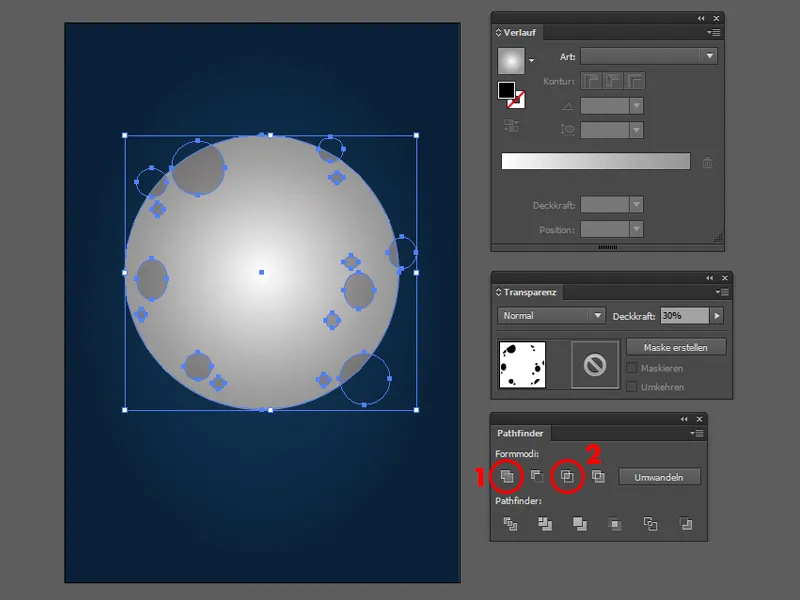The image size is (800, 600).
Task: Open the Transparenz panel options menu
Action: [x=722, y=292]
